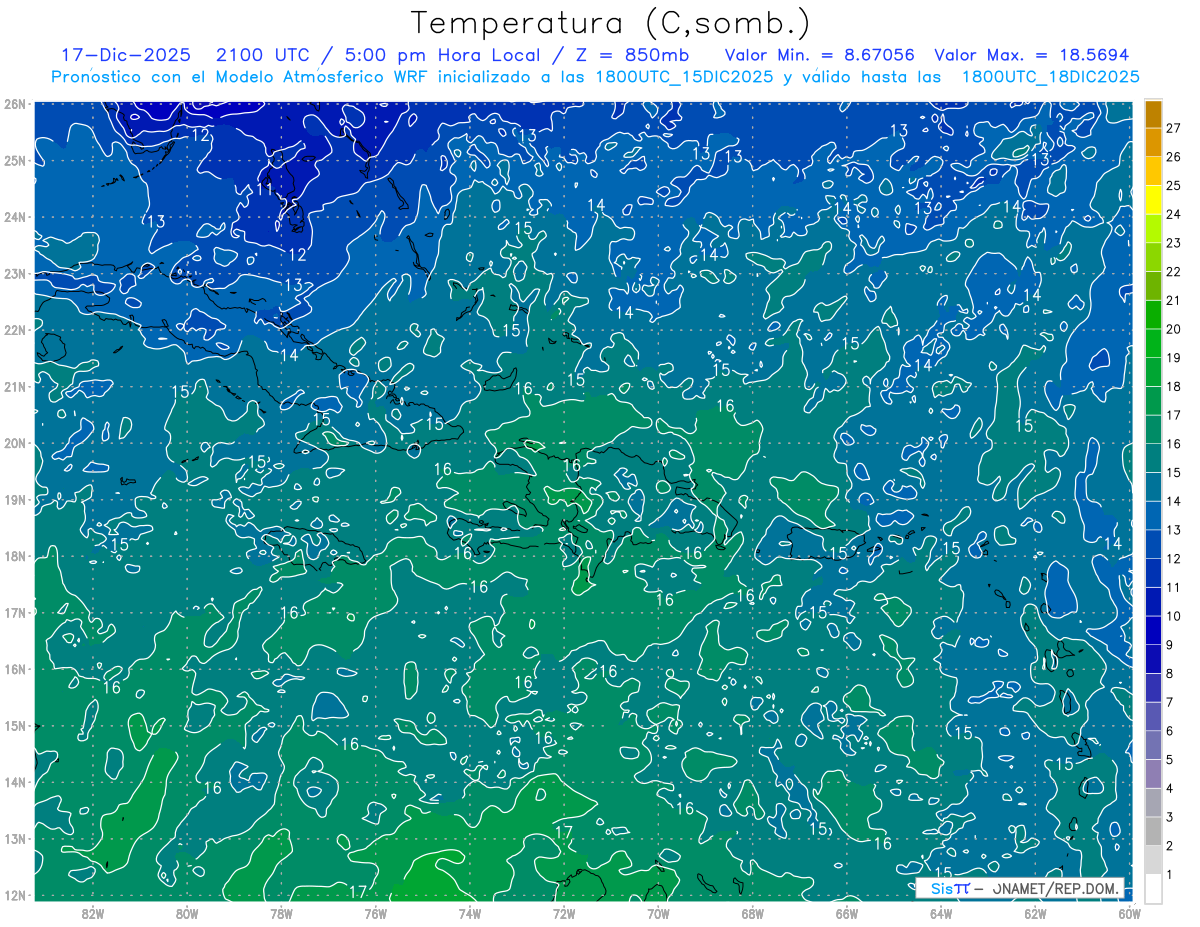The width and height of the screenshot is (1200, 927).
Task: Click color scale number "20"
Action: coord(1174,329)
